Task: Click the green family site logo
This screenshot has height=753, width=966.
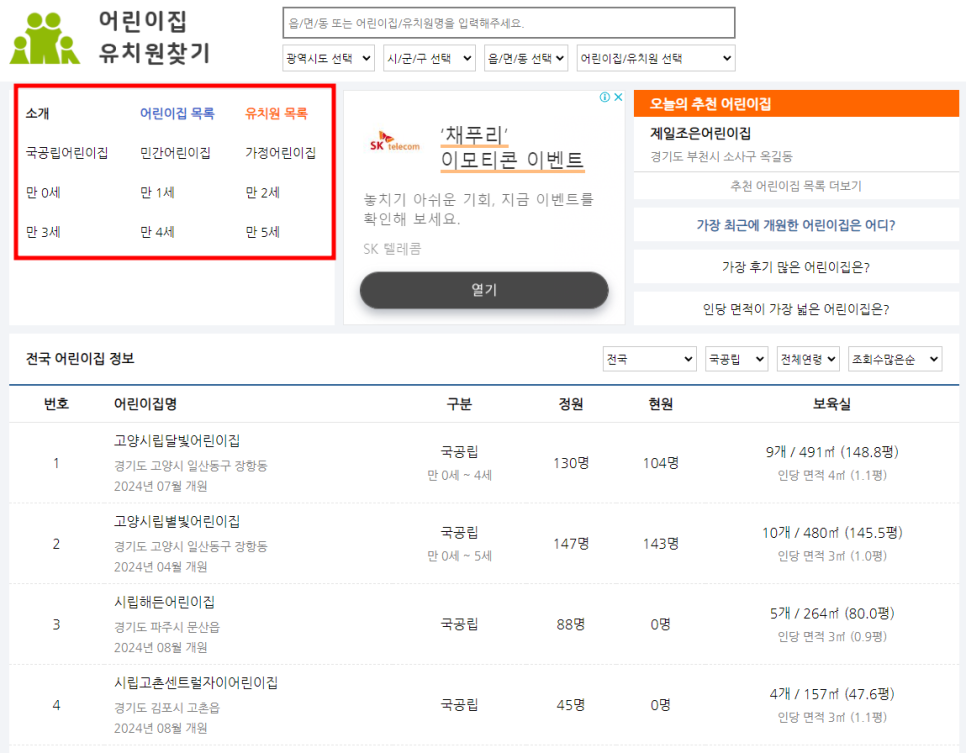Action: (45, 38)
